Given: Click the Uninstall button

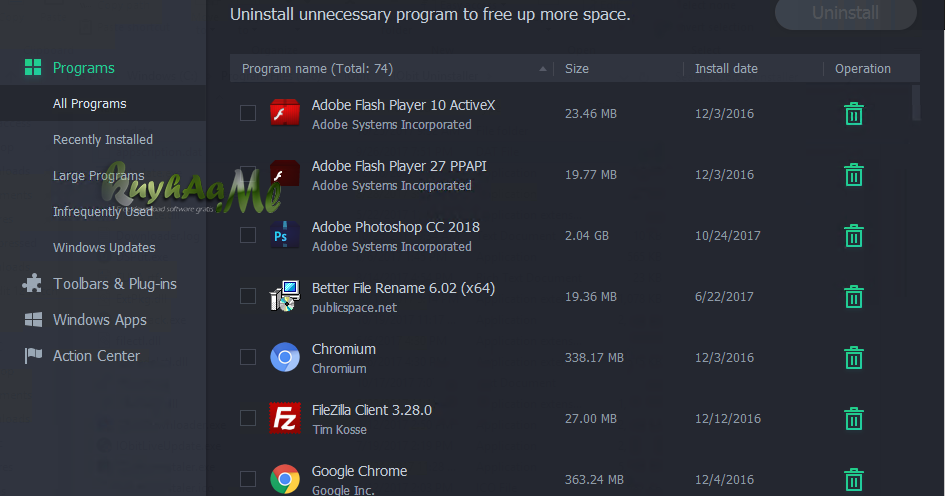Looking at the screenshot, I should click(846, 13).
